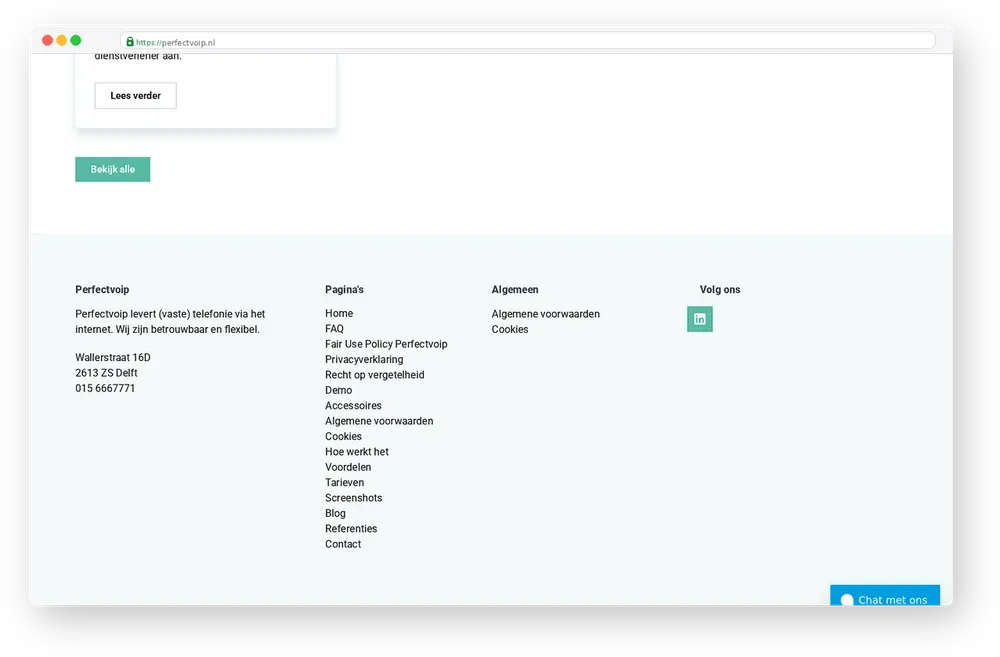The width and height of the screenshot is (1000, 657).
Task: Click the 2613 ZS Delft text
Action: click(x=106, y=373)
